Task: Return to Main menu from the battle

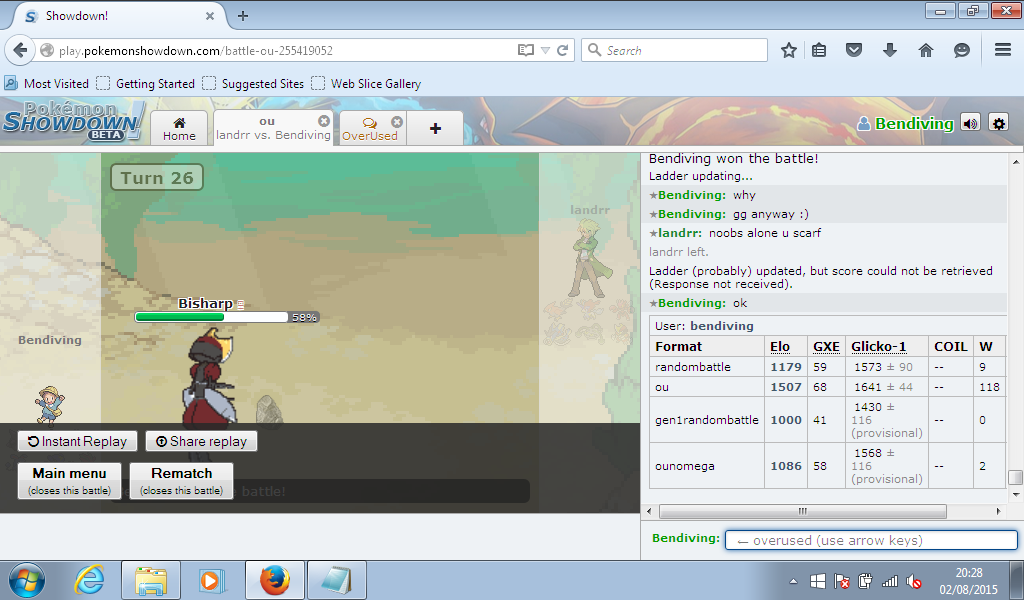Action: (x=69, y=481)
